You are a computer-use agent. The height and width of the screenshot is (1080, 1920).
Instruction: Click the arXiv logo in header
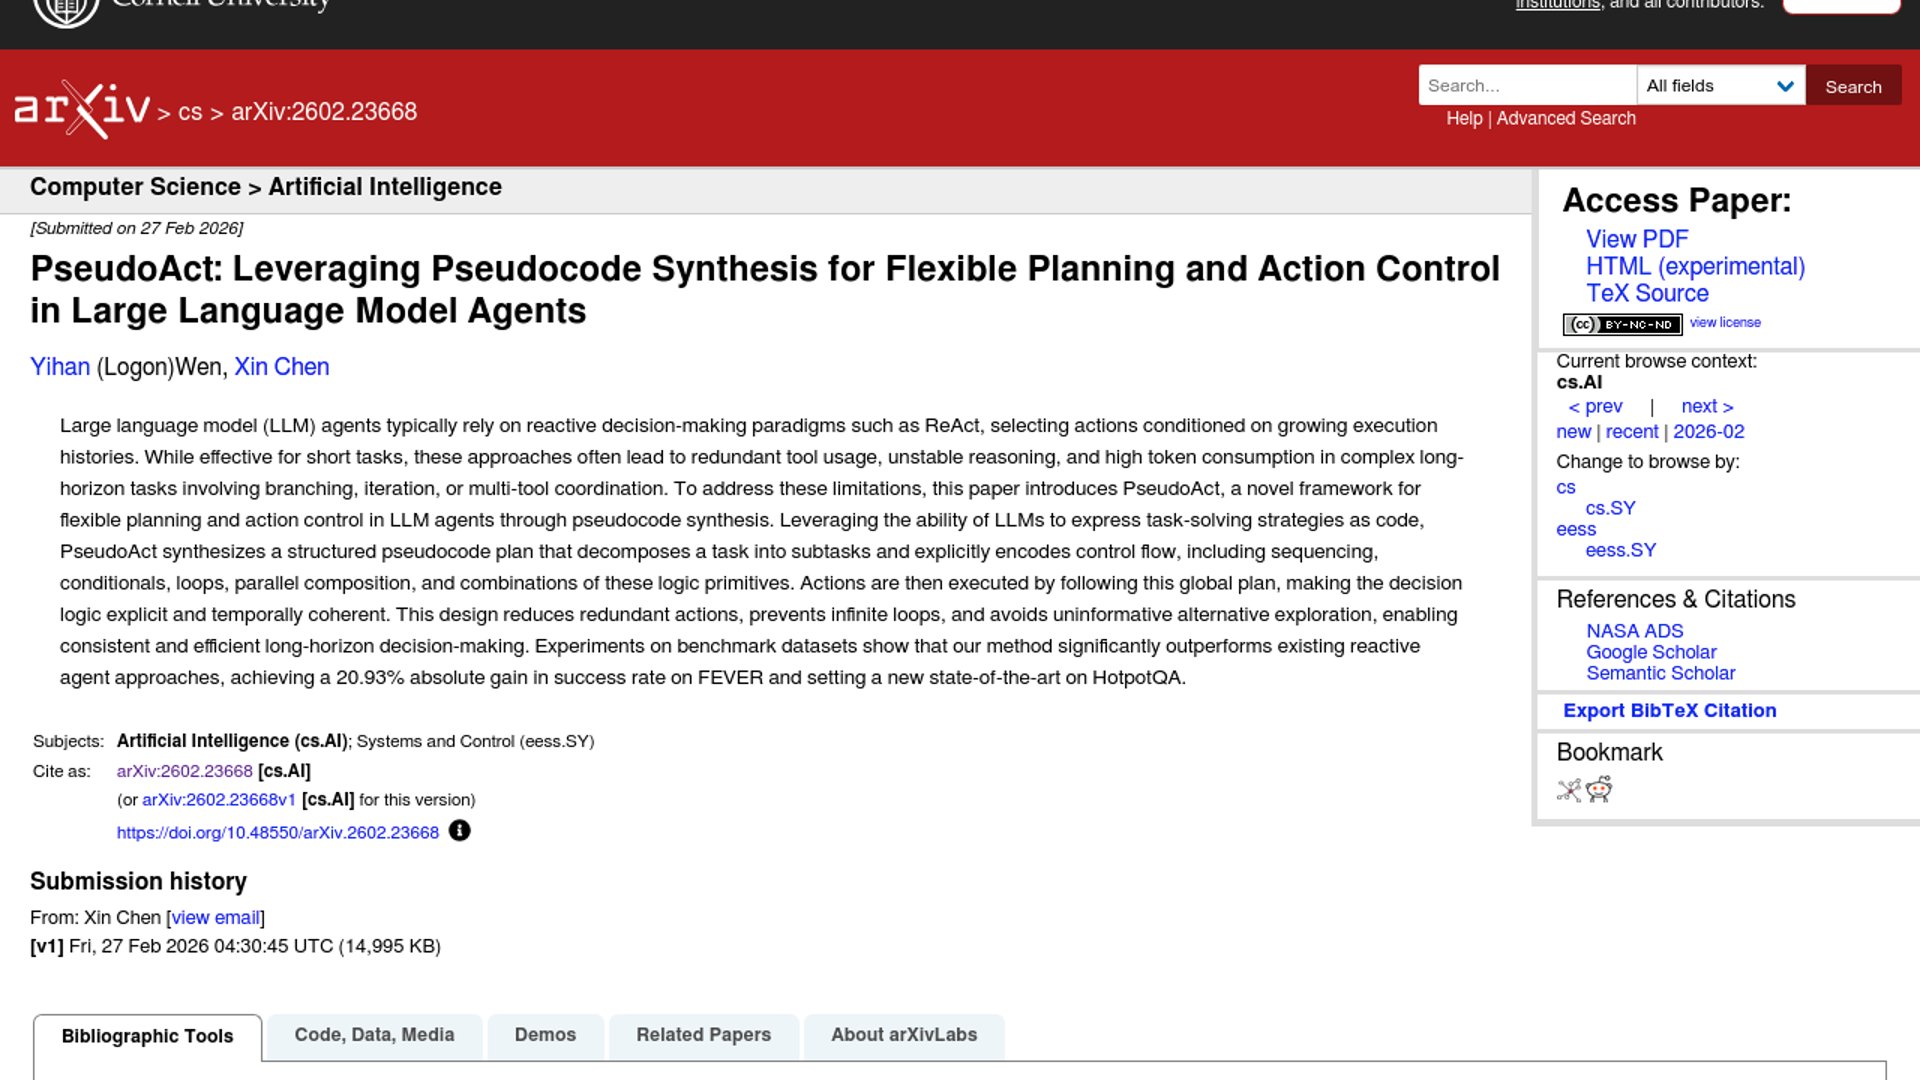click(x=82, y=108)
